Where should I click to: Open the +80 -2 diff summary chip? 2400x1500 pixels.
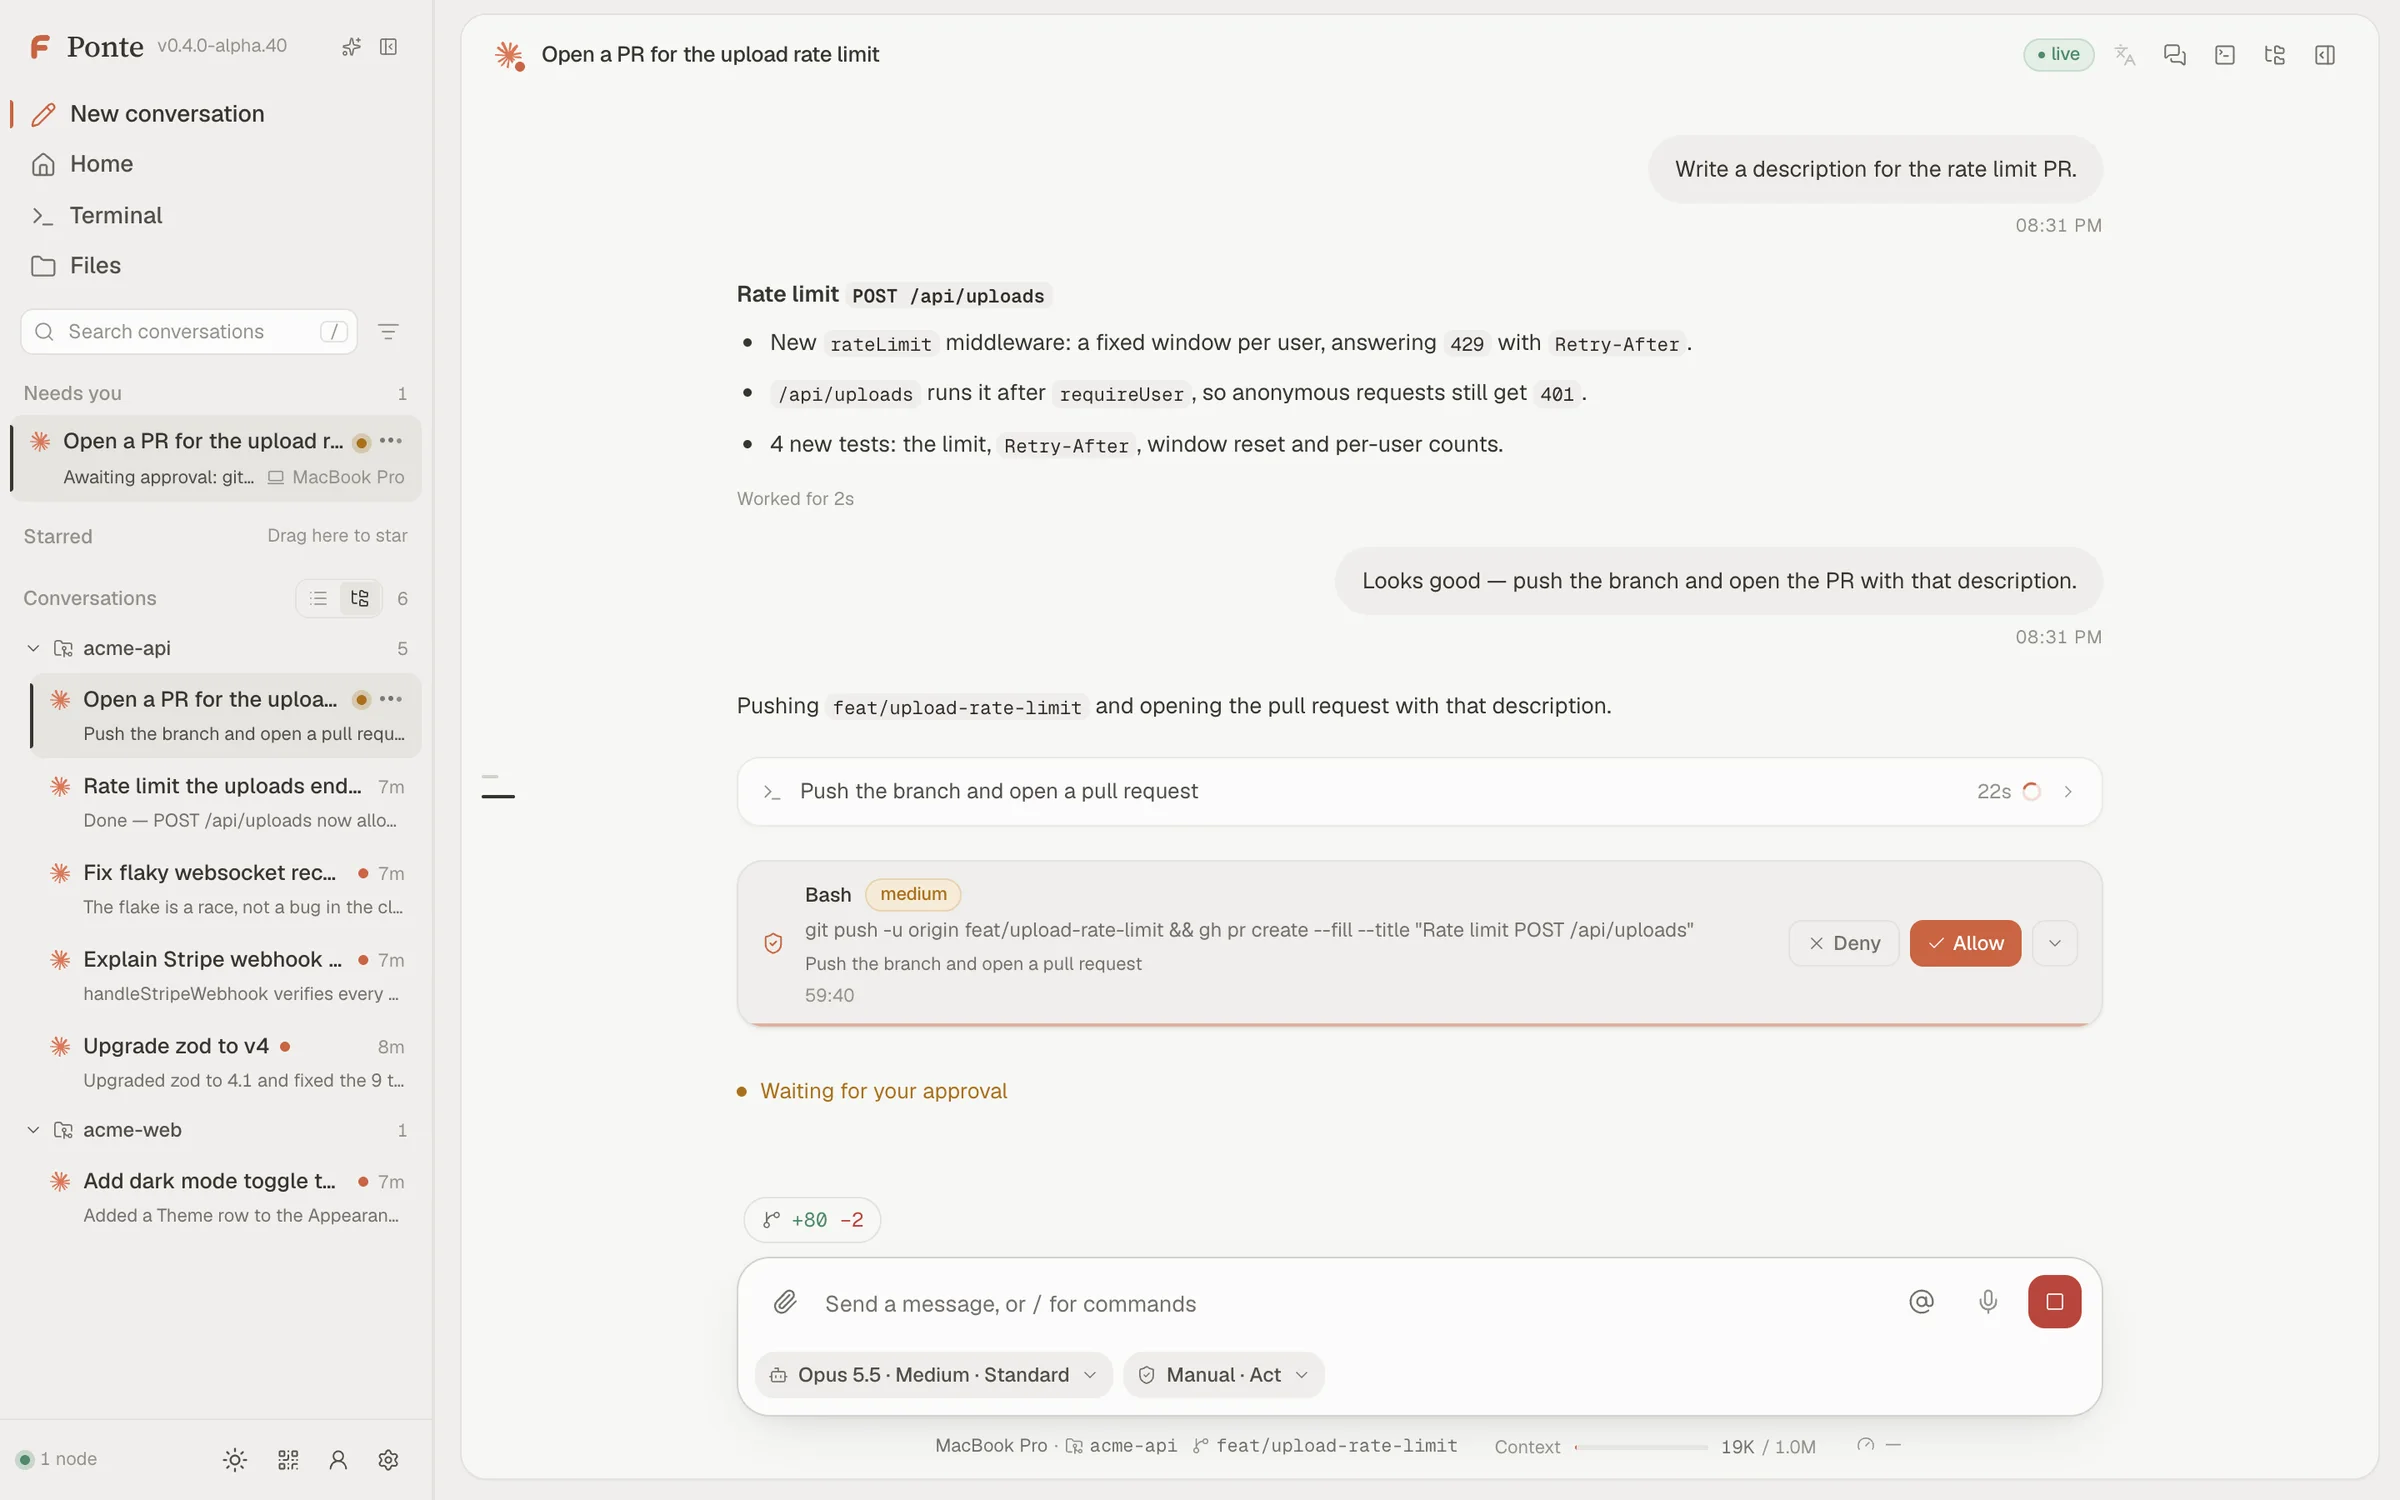[812, 1220]
